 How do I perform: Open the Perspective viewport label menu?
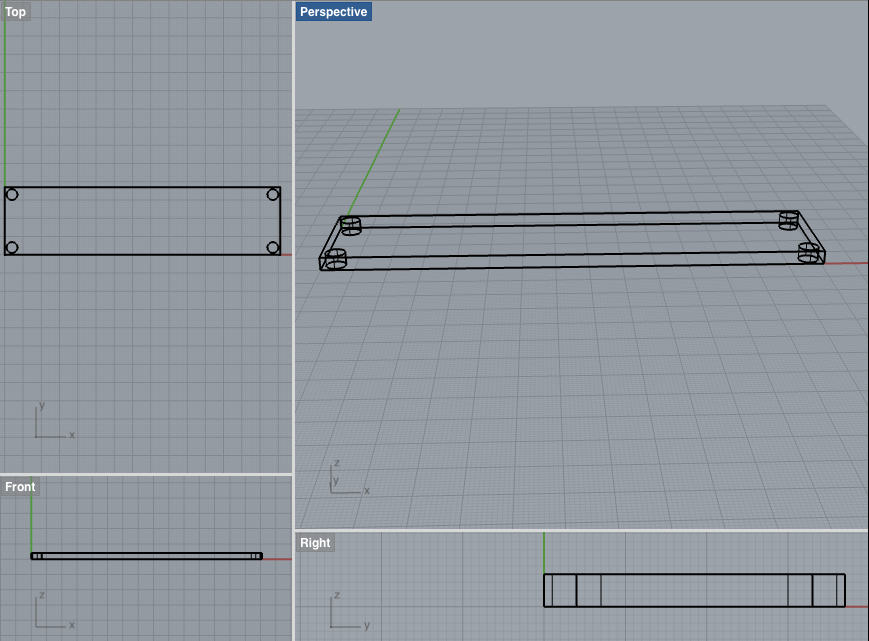pyautogui.click(x=334, y=12)
